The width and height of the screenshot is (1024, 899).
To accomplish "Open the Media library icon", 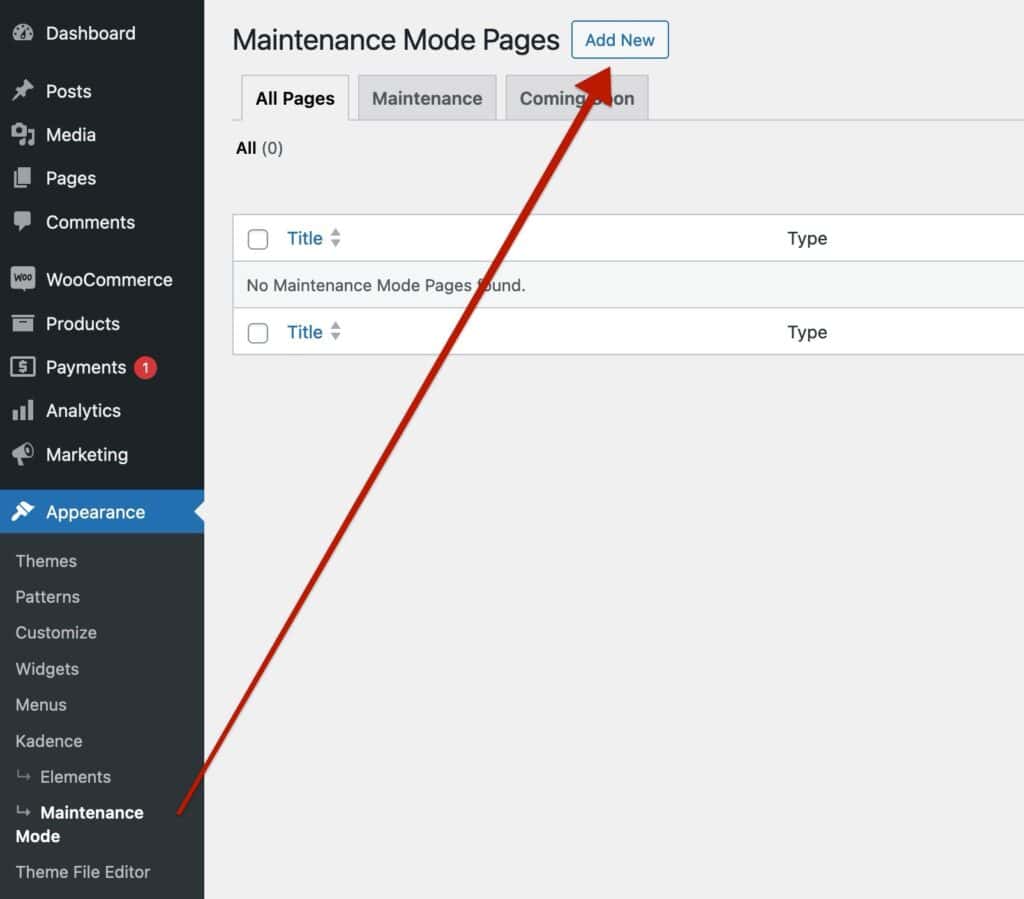I will click(x=24, y=135).
